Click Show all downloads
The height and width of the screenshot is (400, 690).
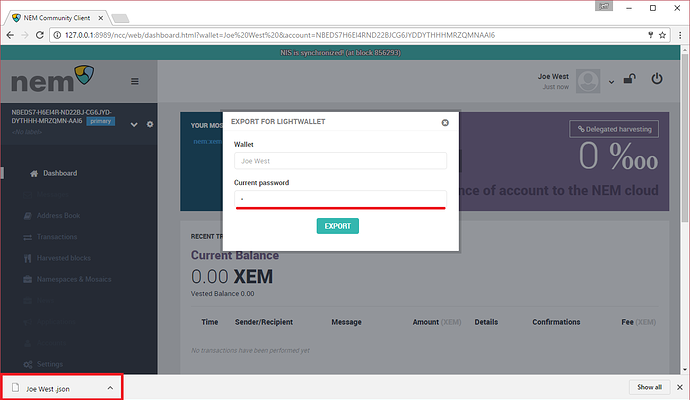click(x=650, y=387)
